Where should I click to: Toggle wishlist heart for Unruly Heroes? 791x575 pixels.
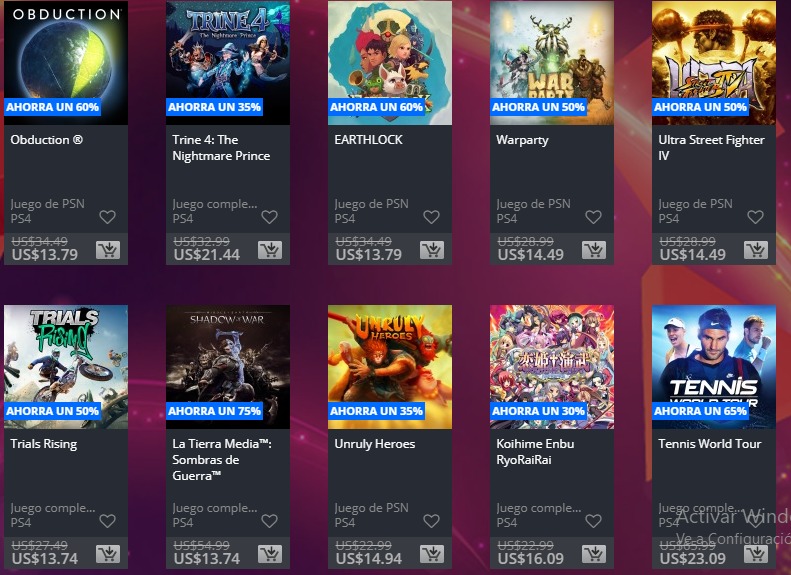(x=431, y=521)
